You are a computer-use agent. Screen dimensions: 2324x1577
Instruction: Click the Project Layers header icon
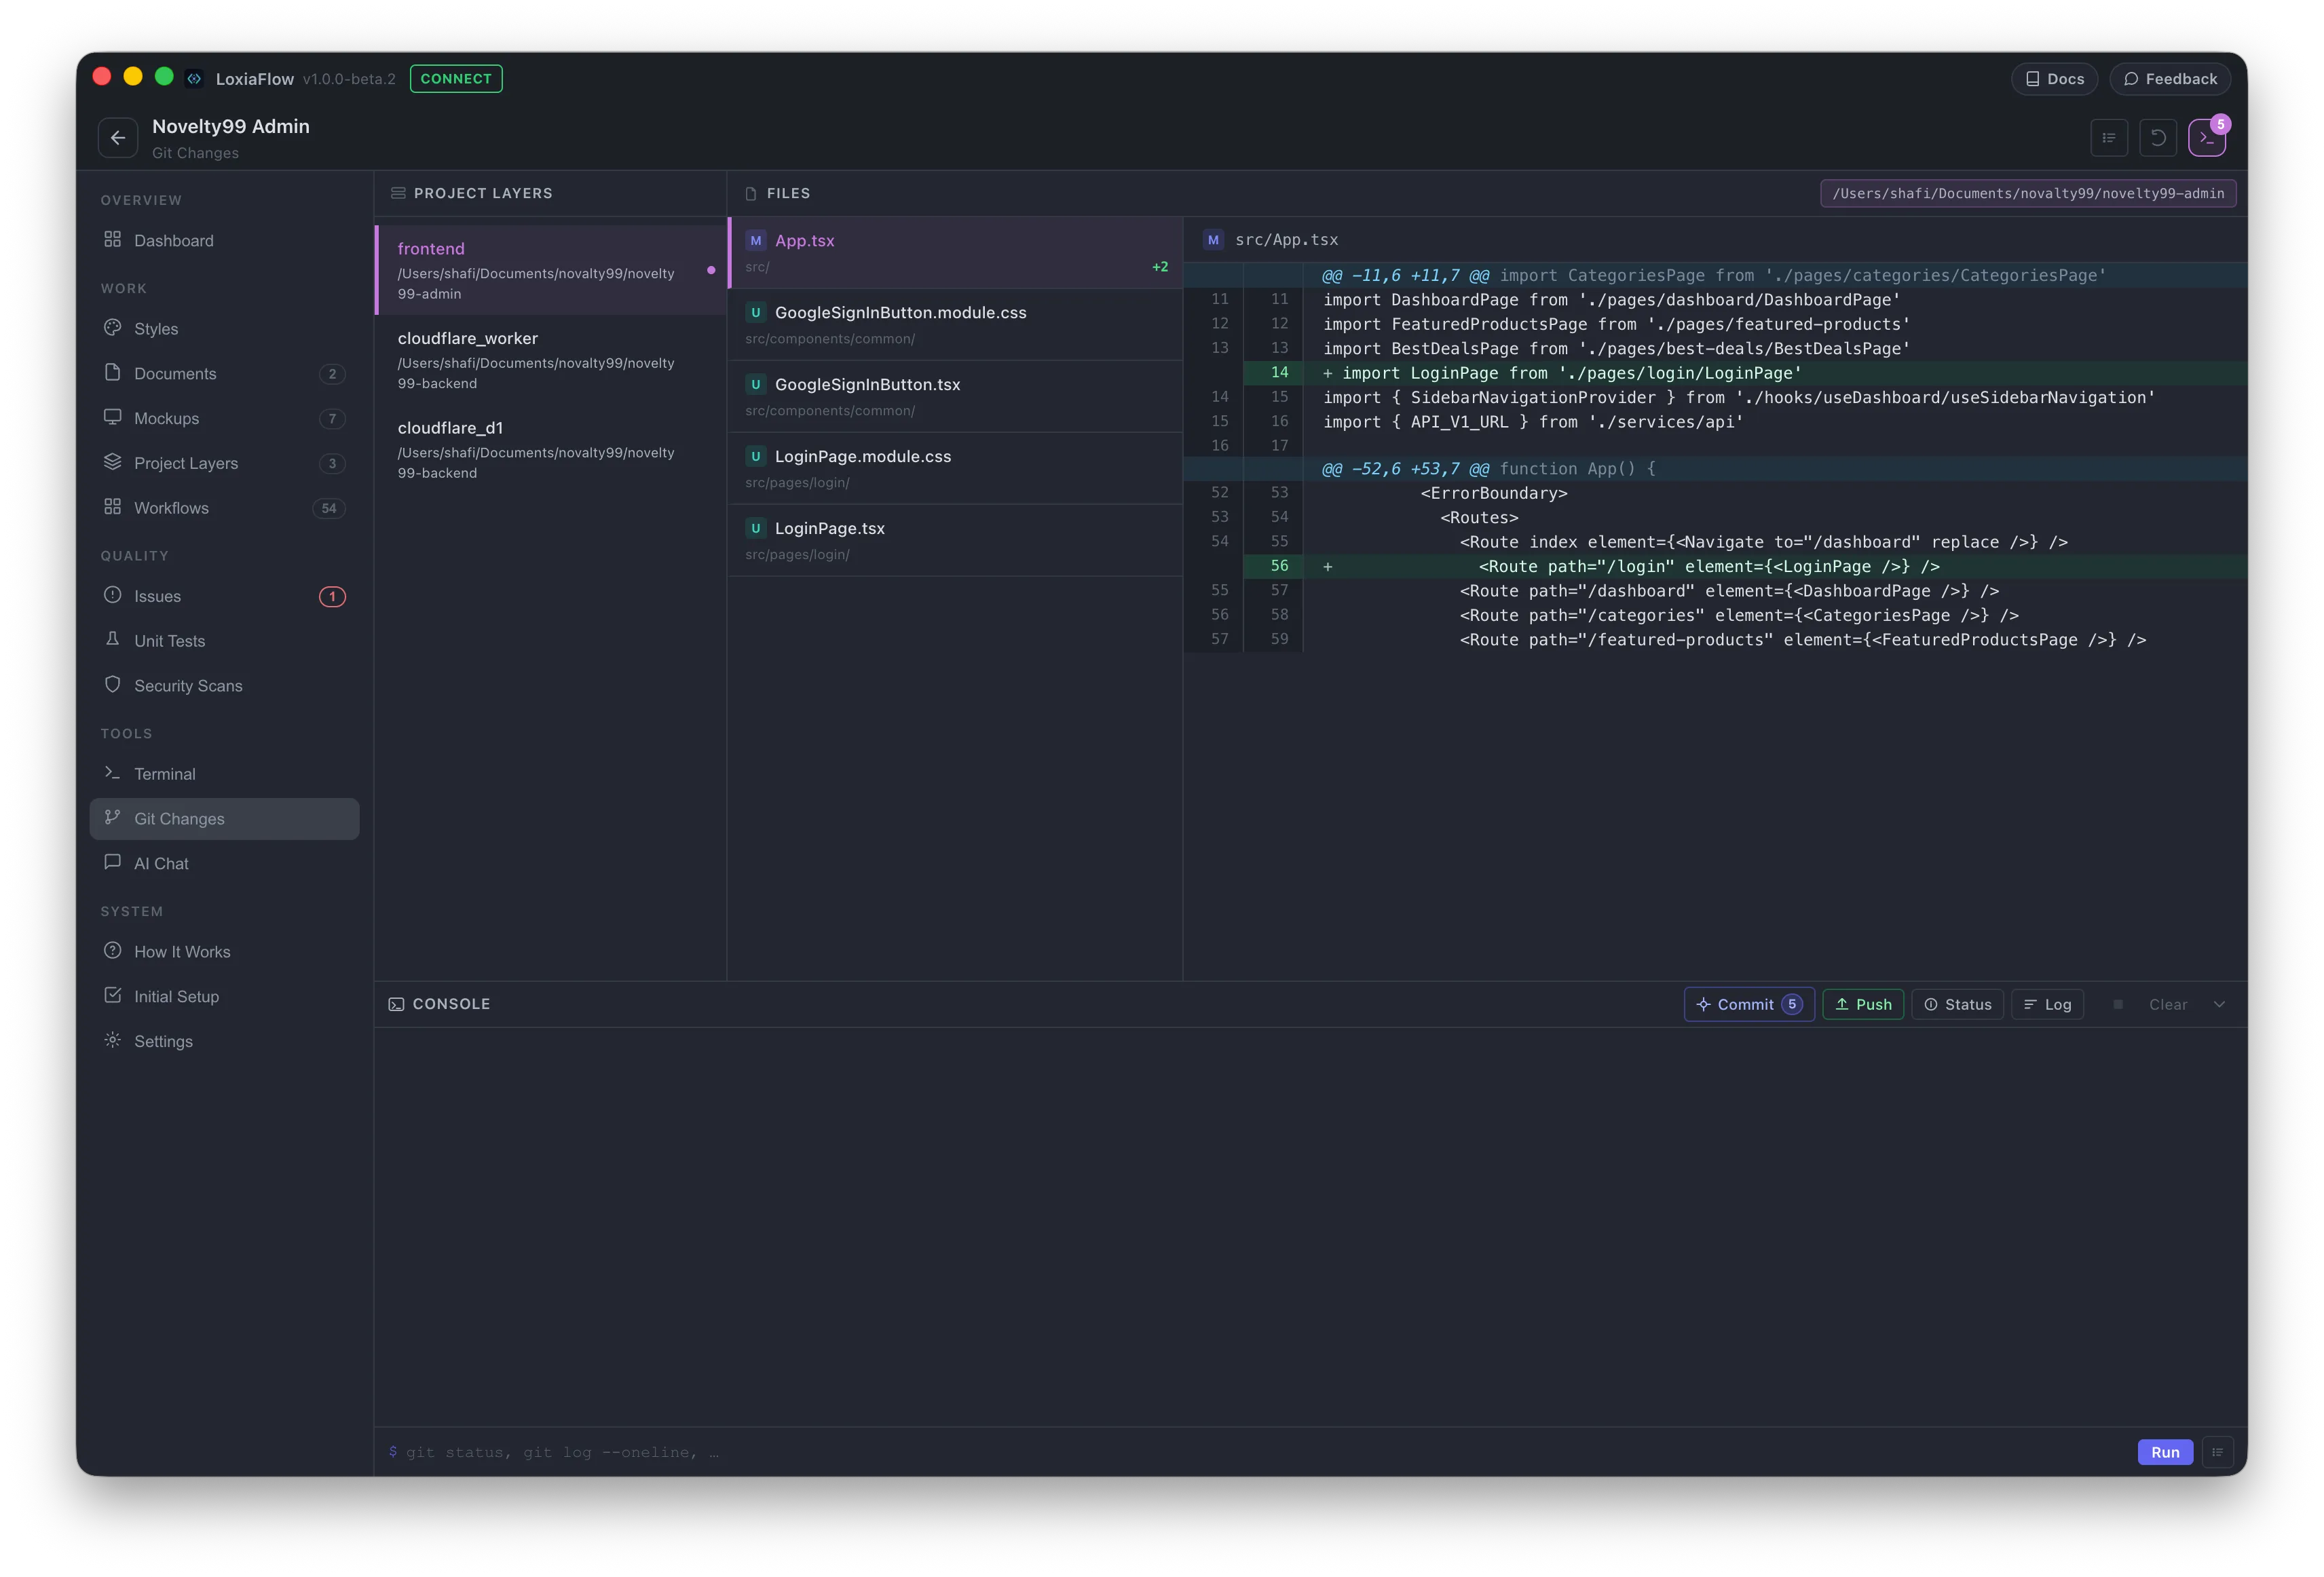pos(398,194)
